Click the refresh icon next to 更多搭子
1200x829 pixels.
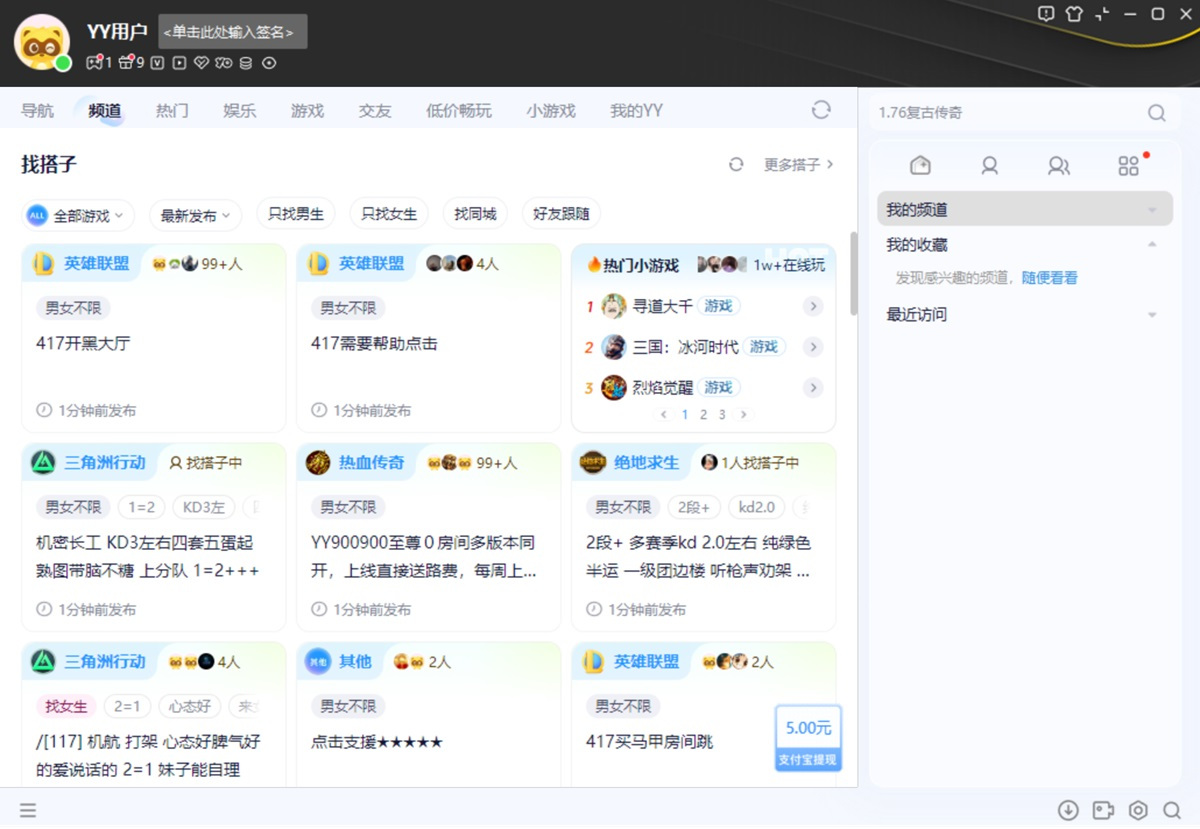click(x=736, y=165)
